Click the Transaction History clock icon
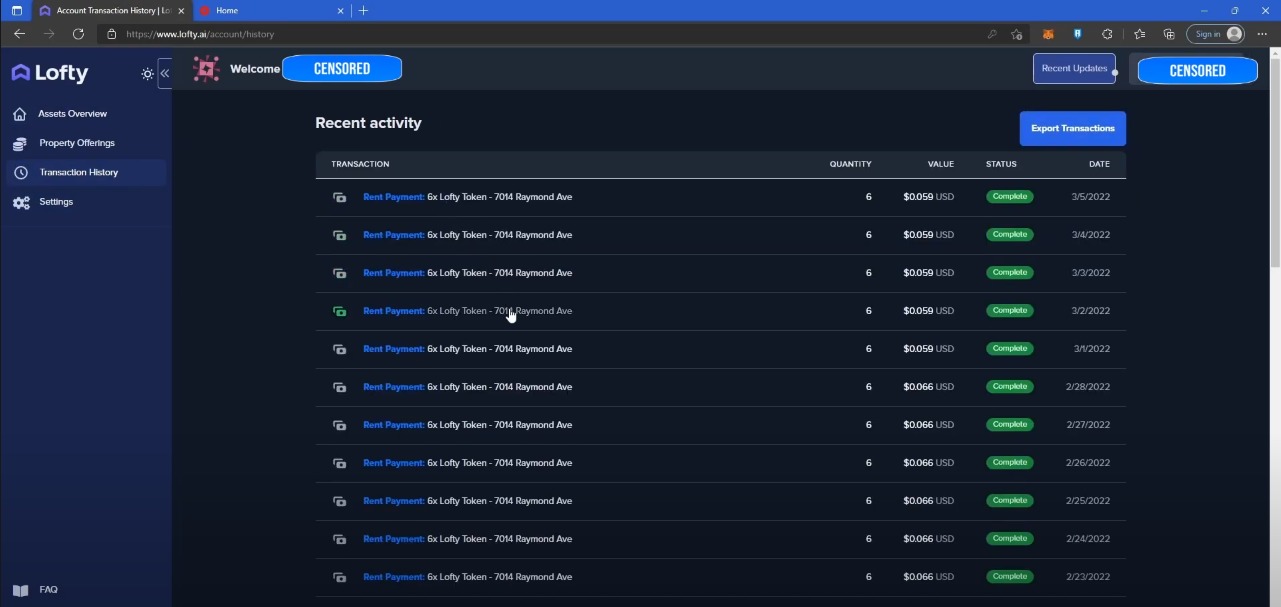The width and height of the screenshot is (1281, 607). coord(20,173)
